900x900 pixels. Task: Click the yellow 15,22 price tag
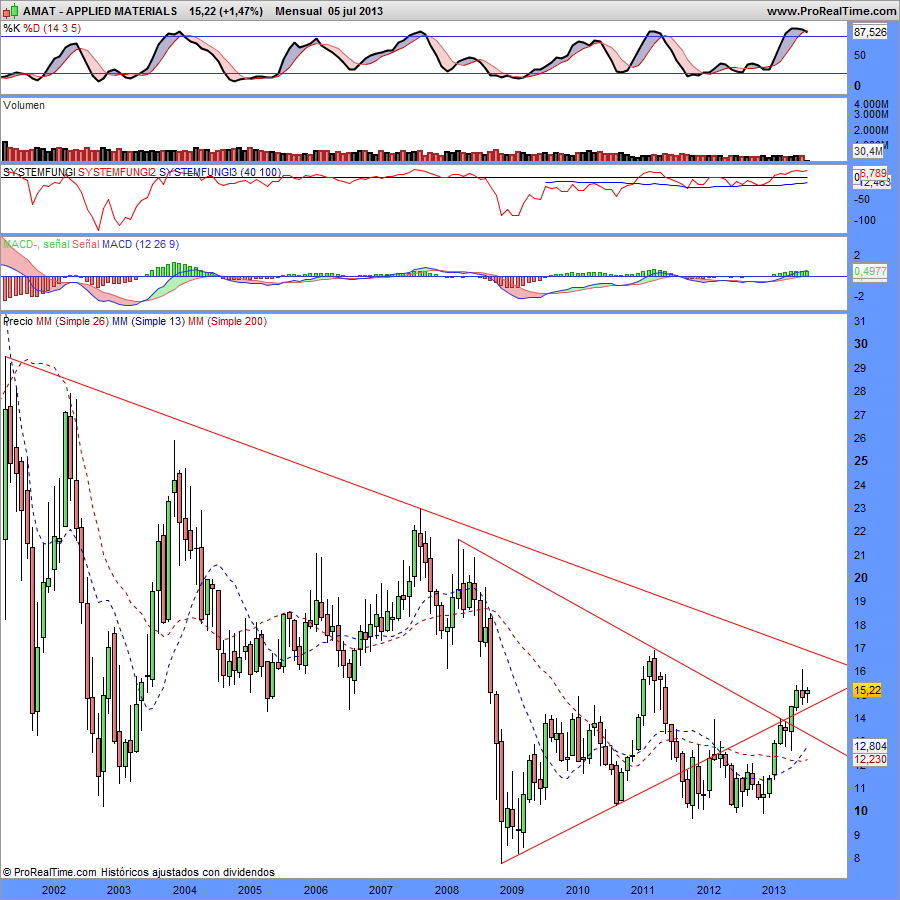coord(867,690)
